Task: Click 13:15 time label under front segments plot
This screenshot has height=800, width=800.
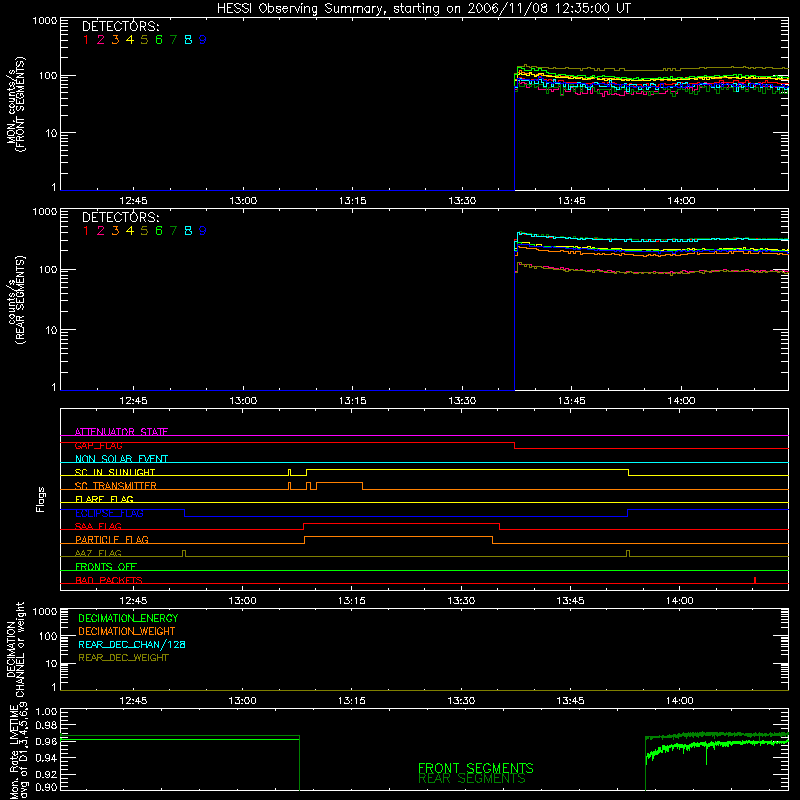Action: [353, 201]
